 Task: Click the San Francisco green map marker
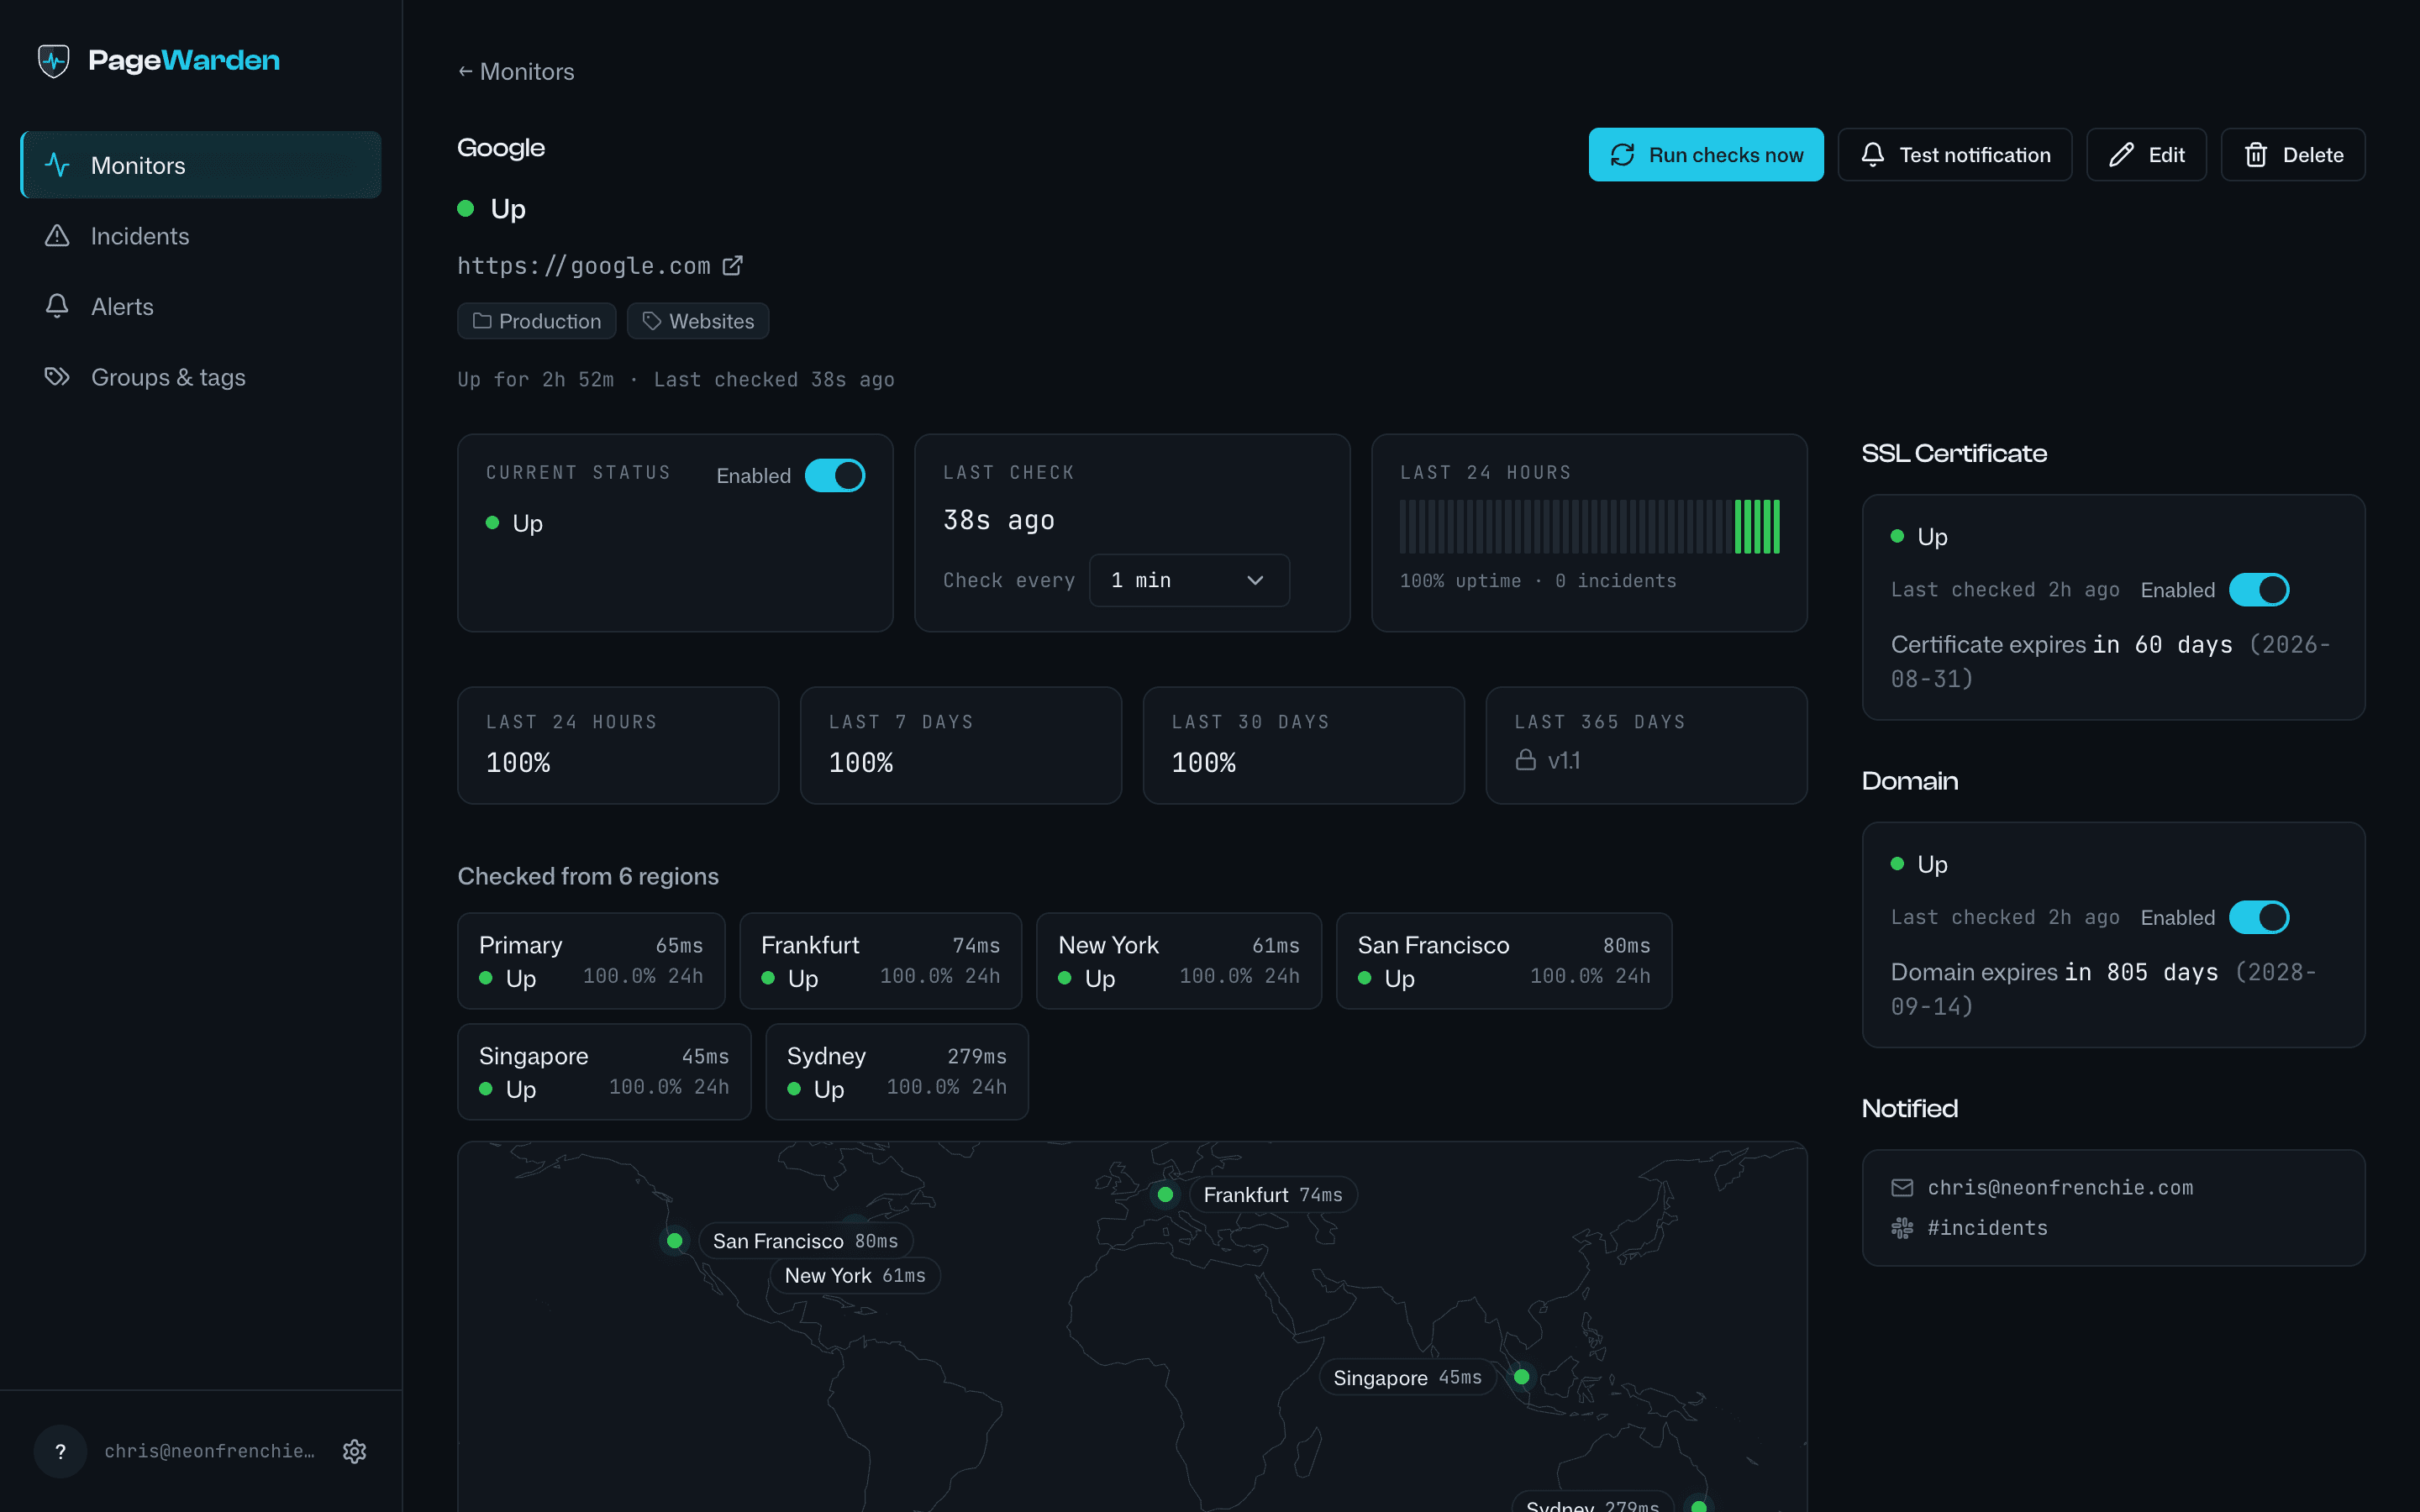pos(675,1241)
